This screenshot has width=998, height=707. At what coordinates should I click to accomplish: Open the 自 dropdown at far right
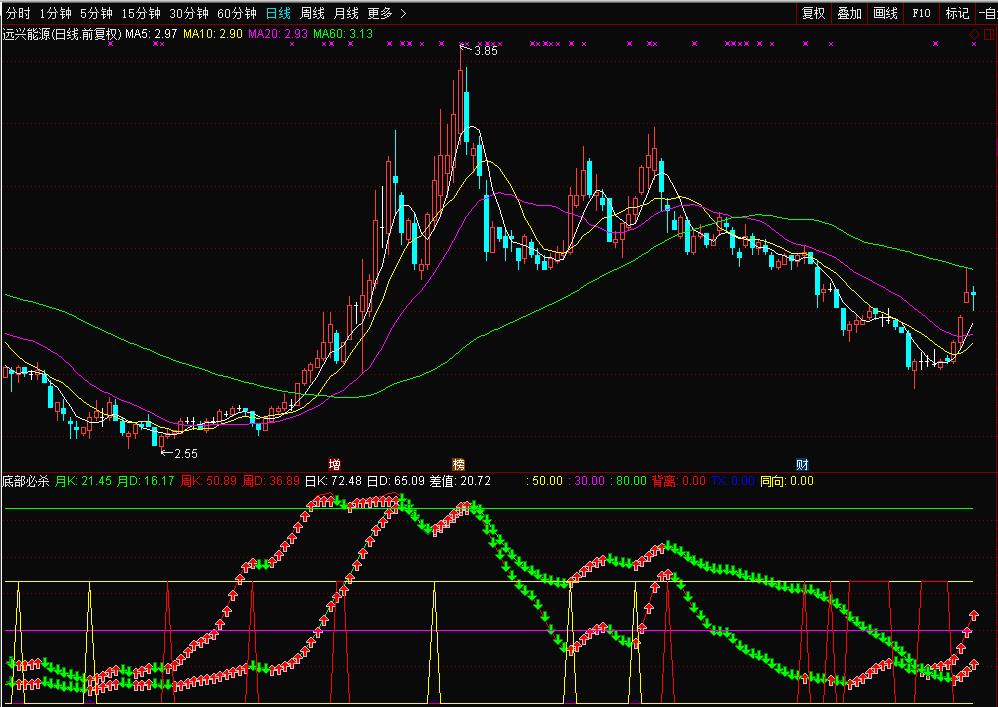[988, 13]
